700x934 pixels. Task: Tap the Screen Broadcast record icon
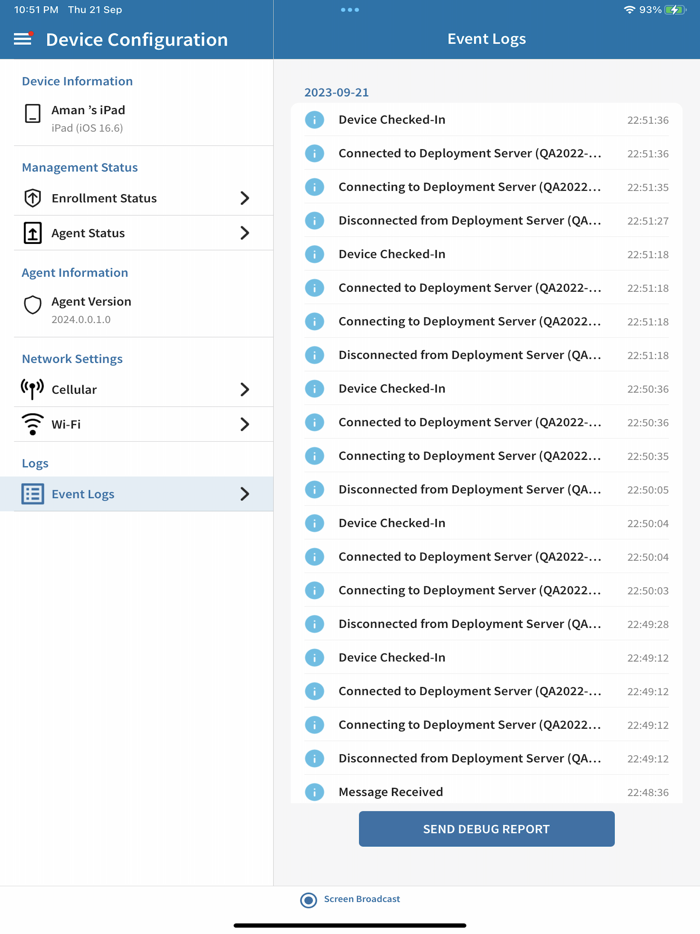pyautogui.click(x=309, y=900)
